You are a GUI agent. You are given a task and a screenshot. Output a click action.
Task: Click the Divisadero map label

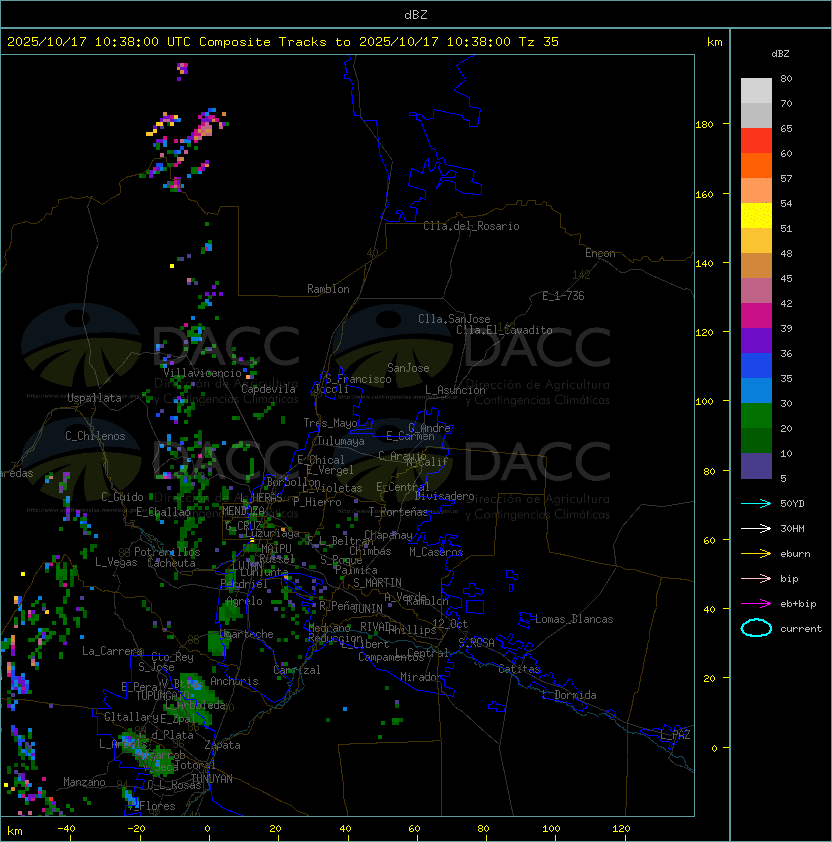[x=444, y=496]
